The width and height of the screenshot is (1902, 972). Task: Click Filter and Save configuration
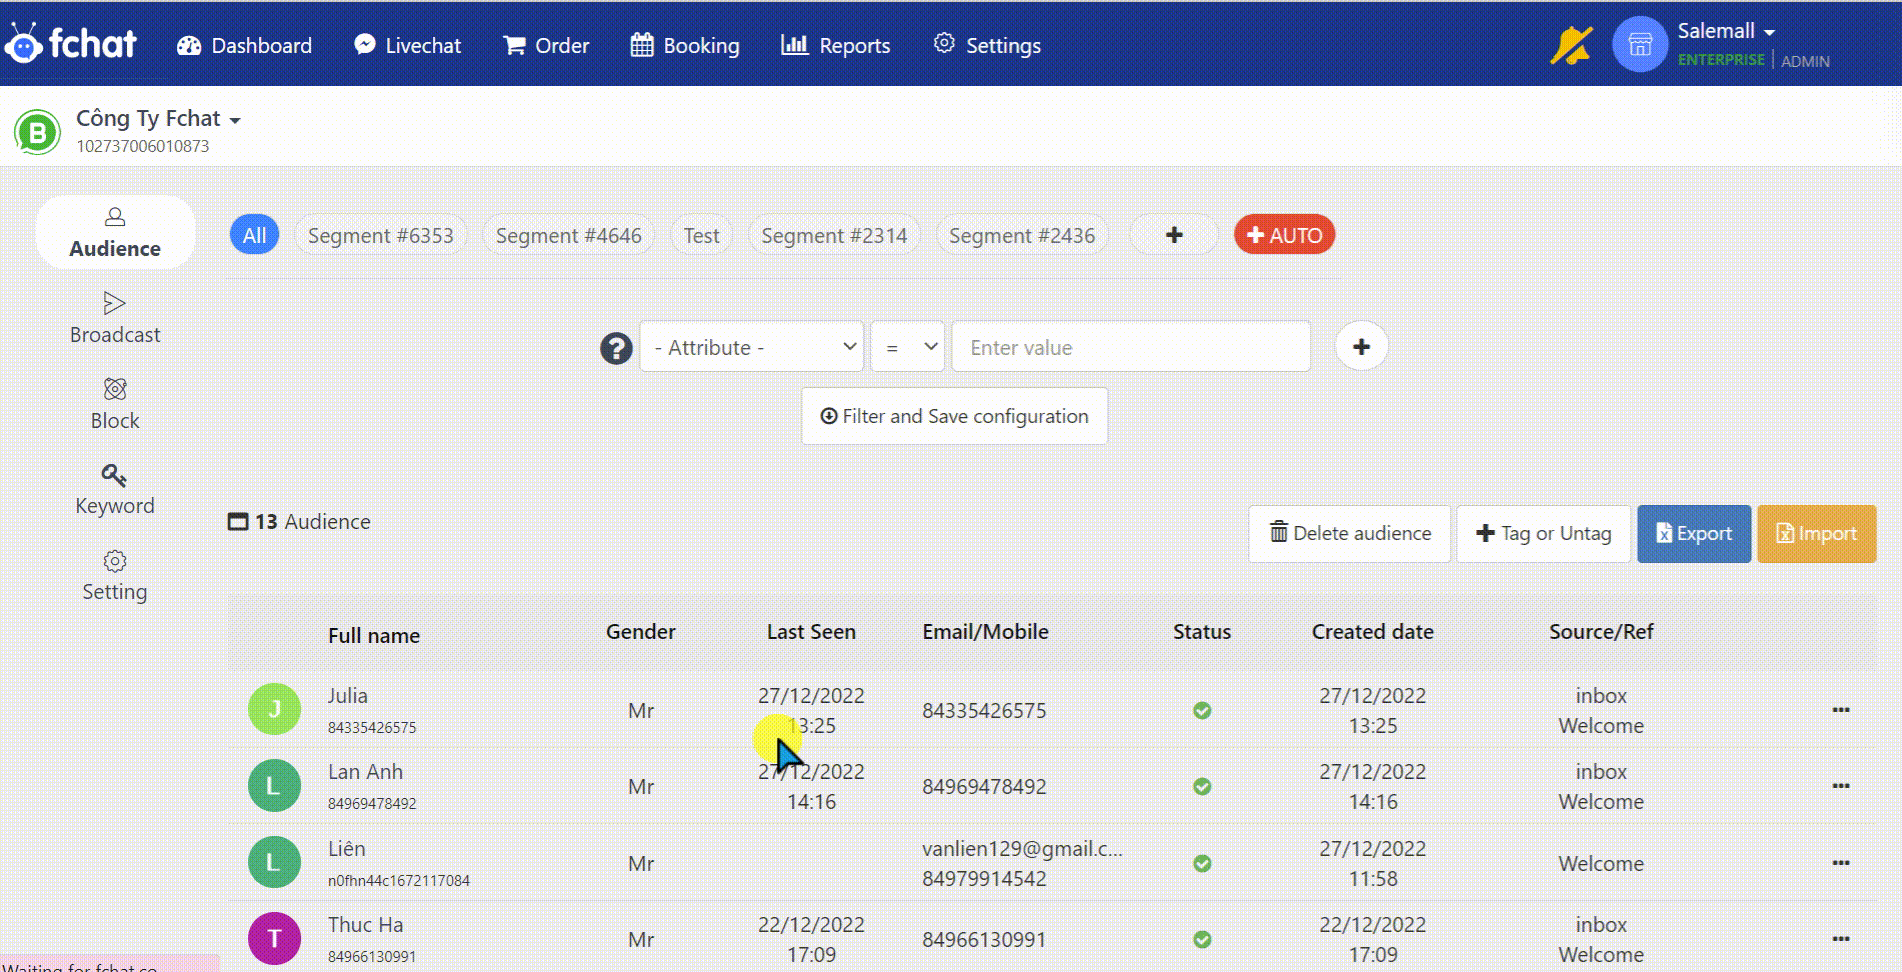(954, 416)
